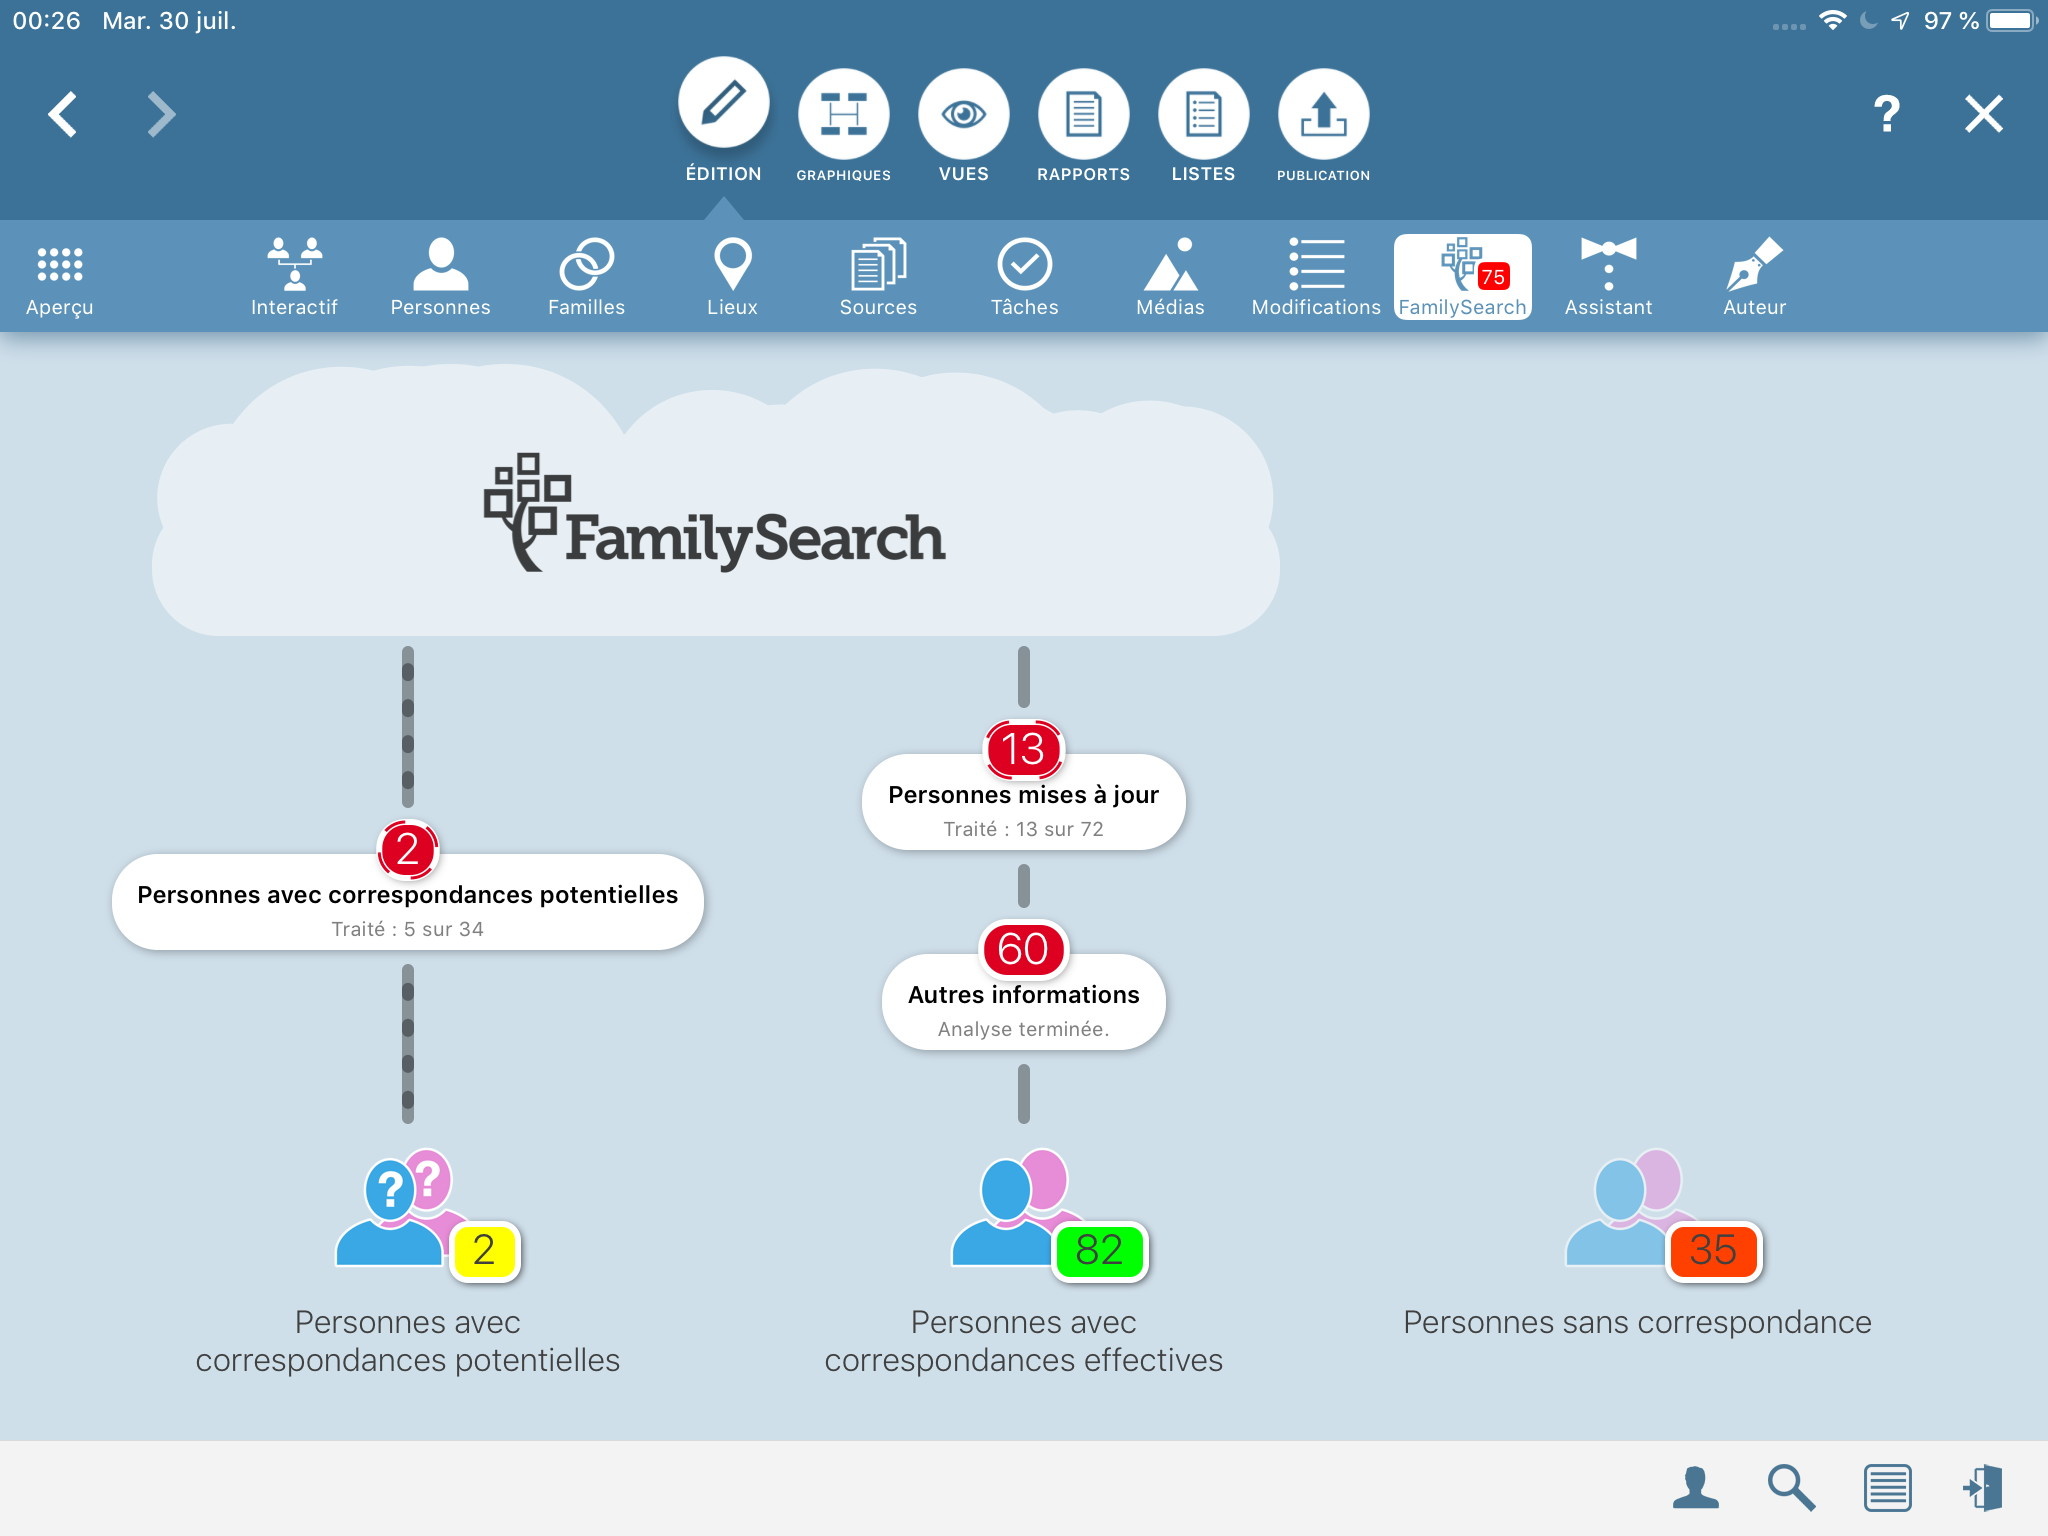Check the battery indicator in status bar
This screenshot has height=1536, width=2048.
pos(2012,21)
